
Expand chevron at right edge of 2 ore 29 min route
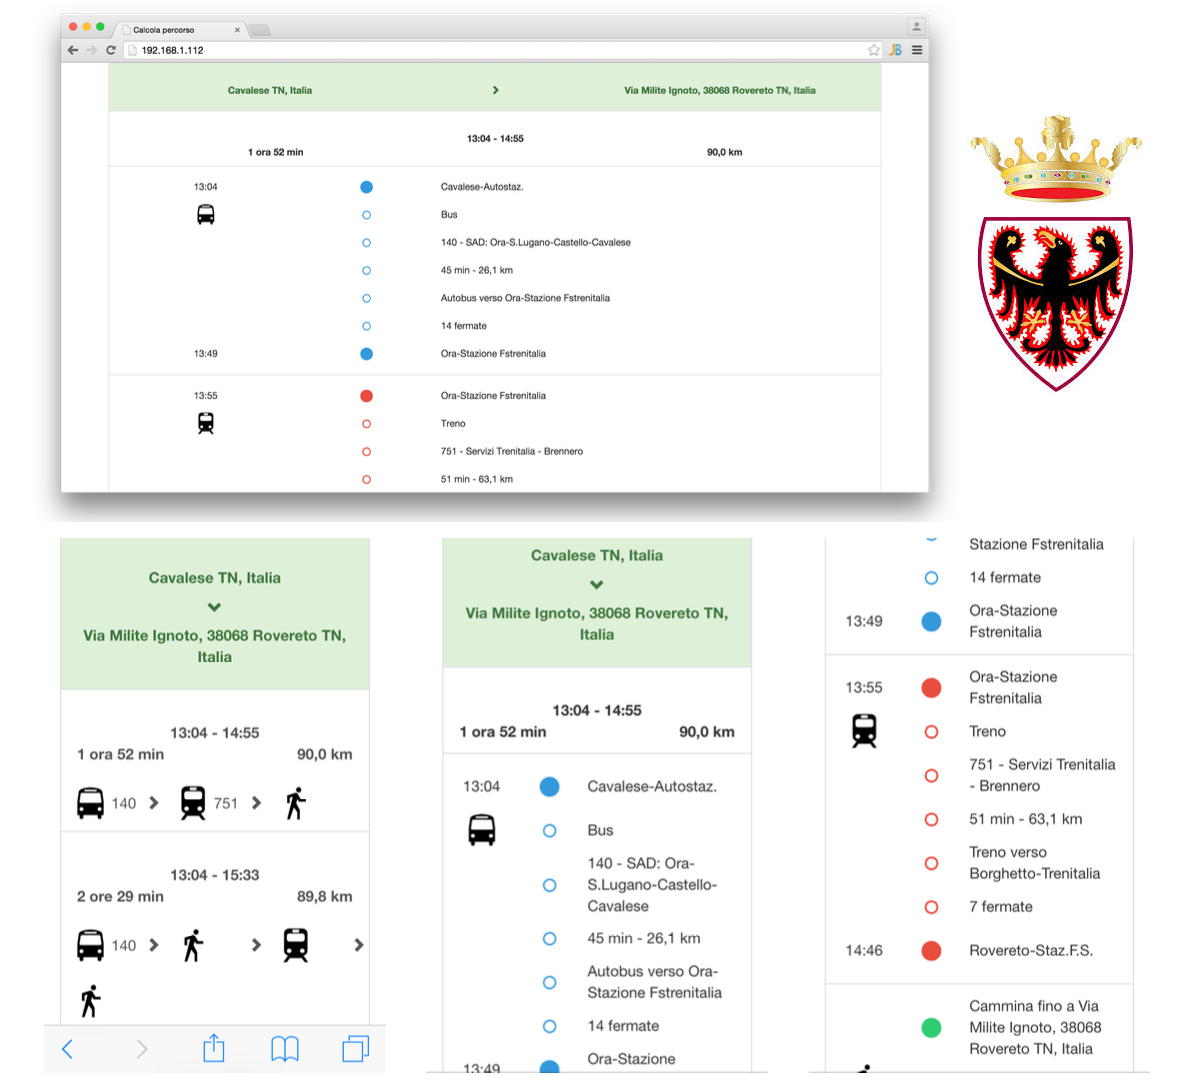pyautogui.click(x=358, y=945)
